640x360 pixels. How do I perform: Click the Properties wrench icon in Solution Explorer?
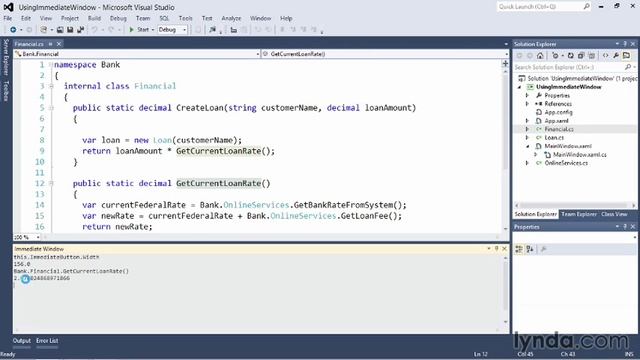tap(616, 56)
